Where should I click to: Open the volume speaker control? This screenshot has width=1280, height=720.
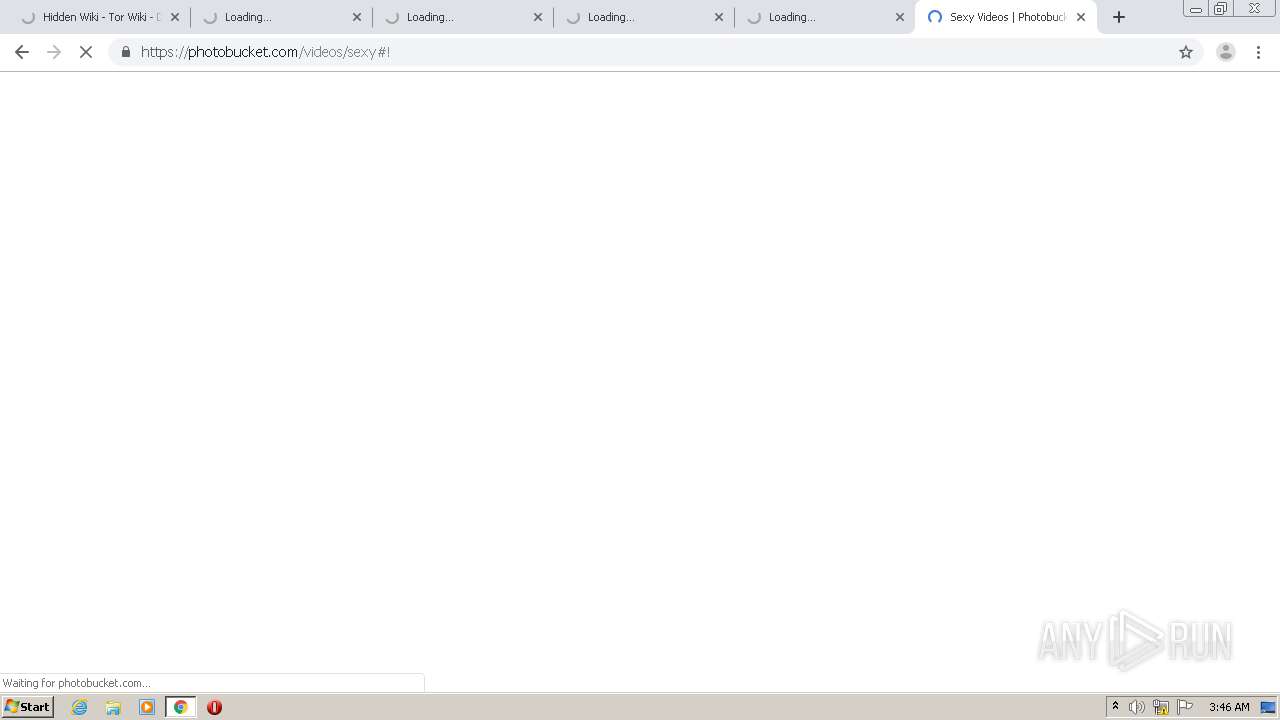(x=1137, y=707)
